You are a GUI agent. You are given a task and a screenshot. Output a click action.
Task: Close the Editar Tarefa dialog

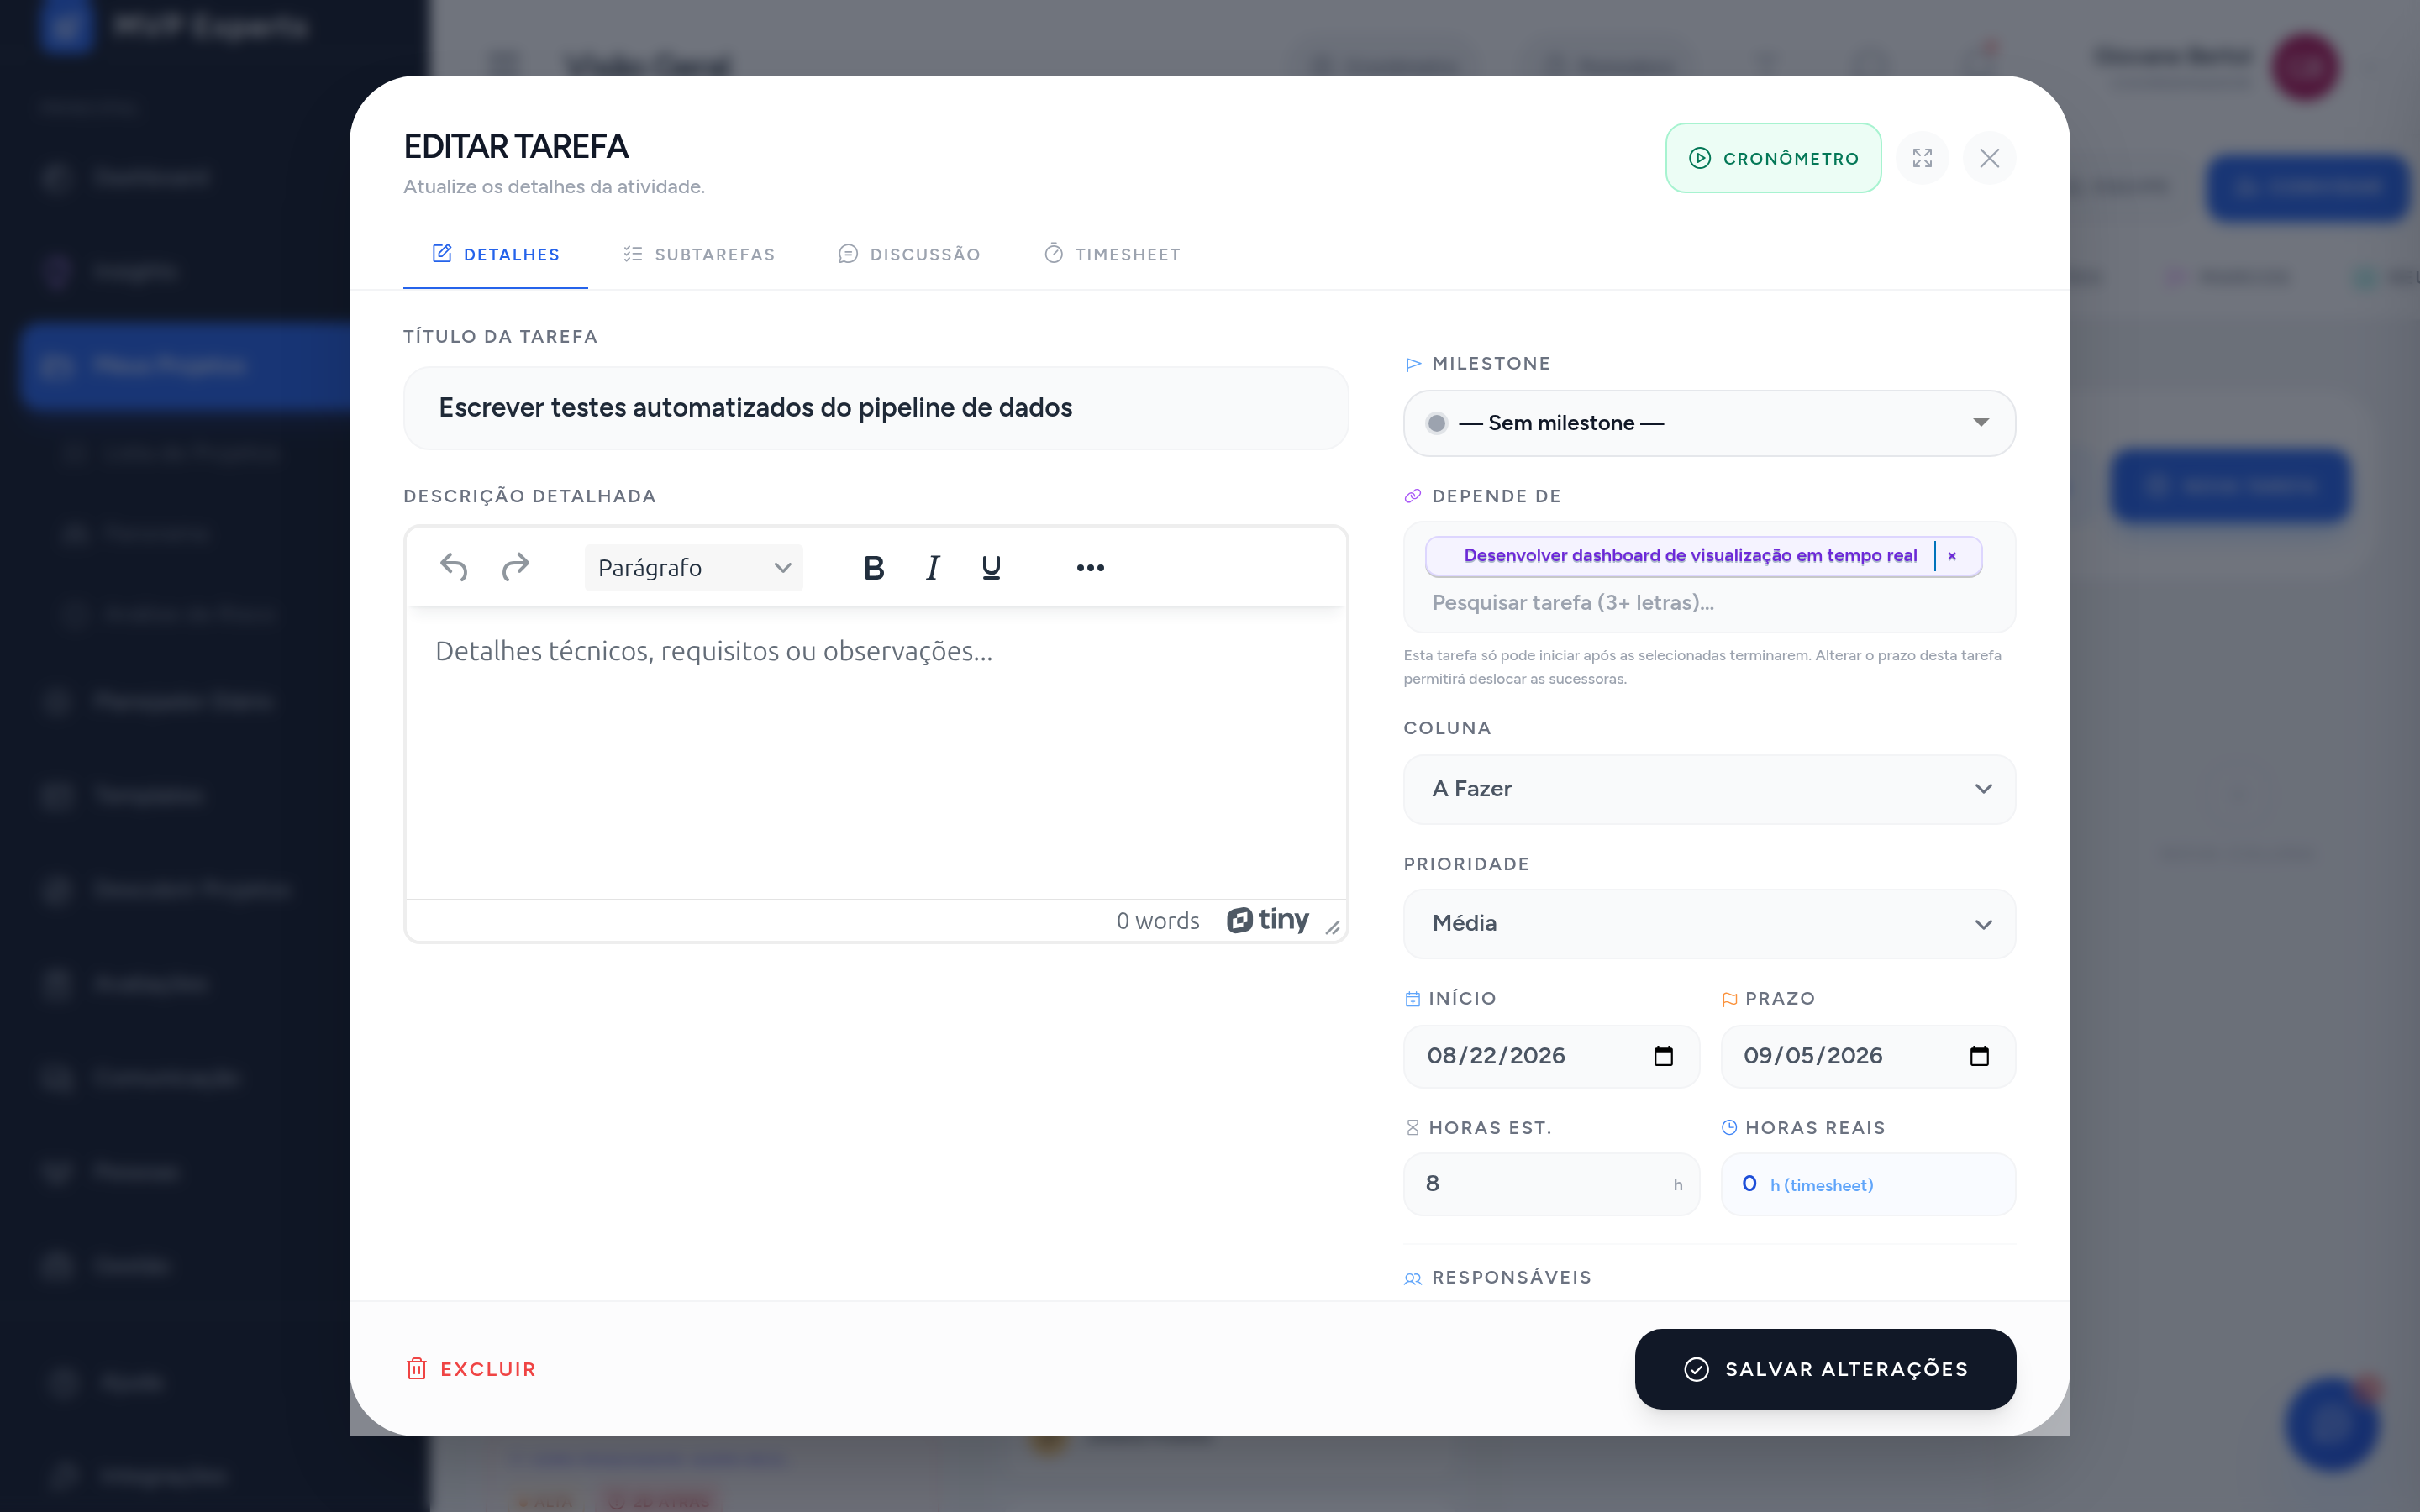click(1989, 158)
